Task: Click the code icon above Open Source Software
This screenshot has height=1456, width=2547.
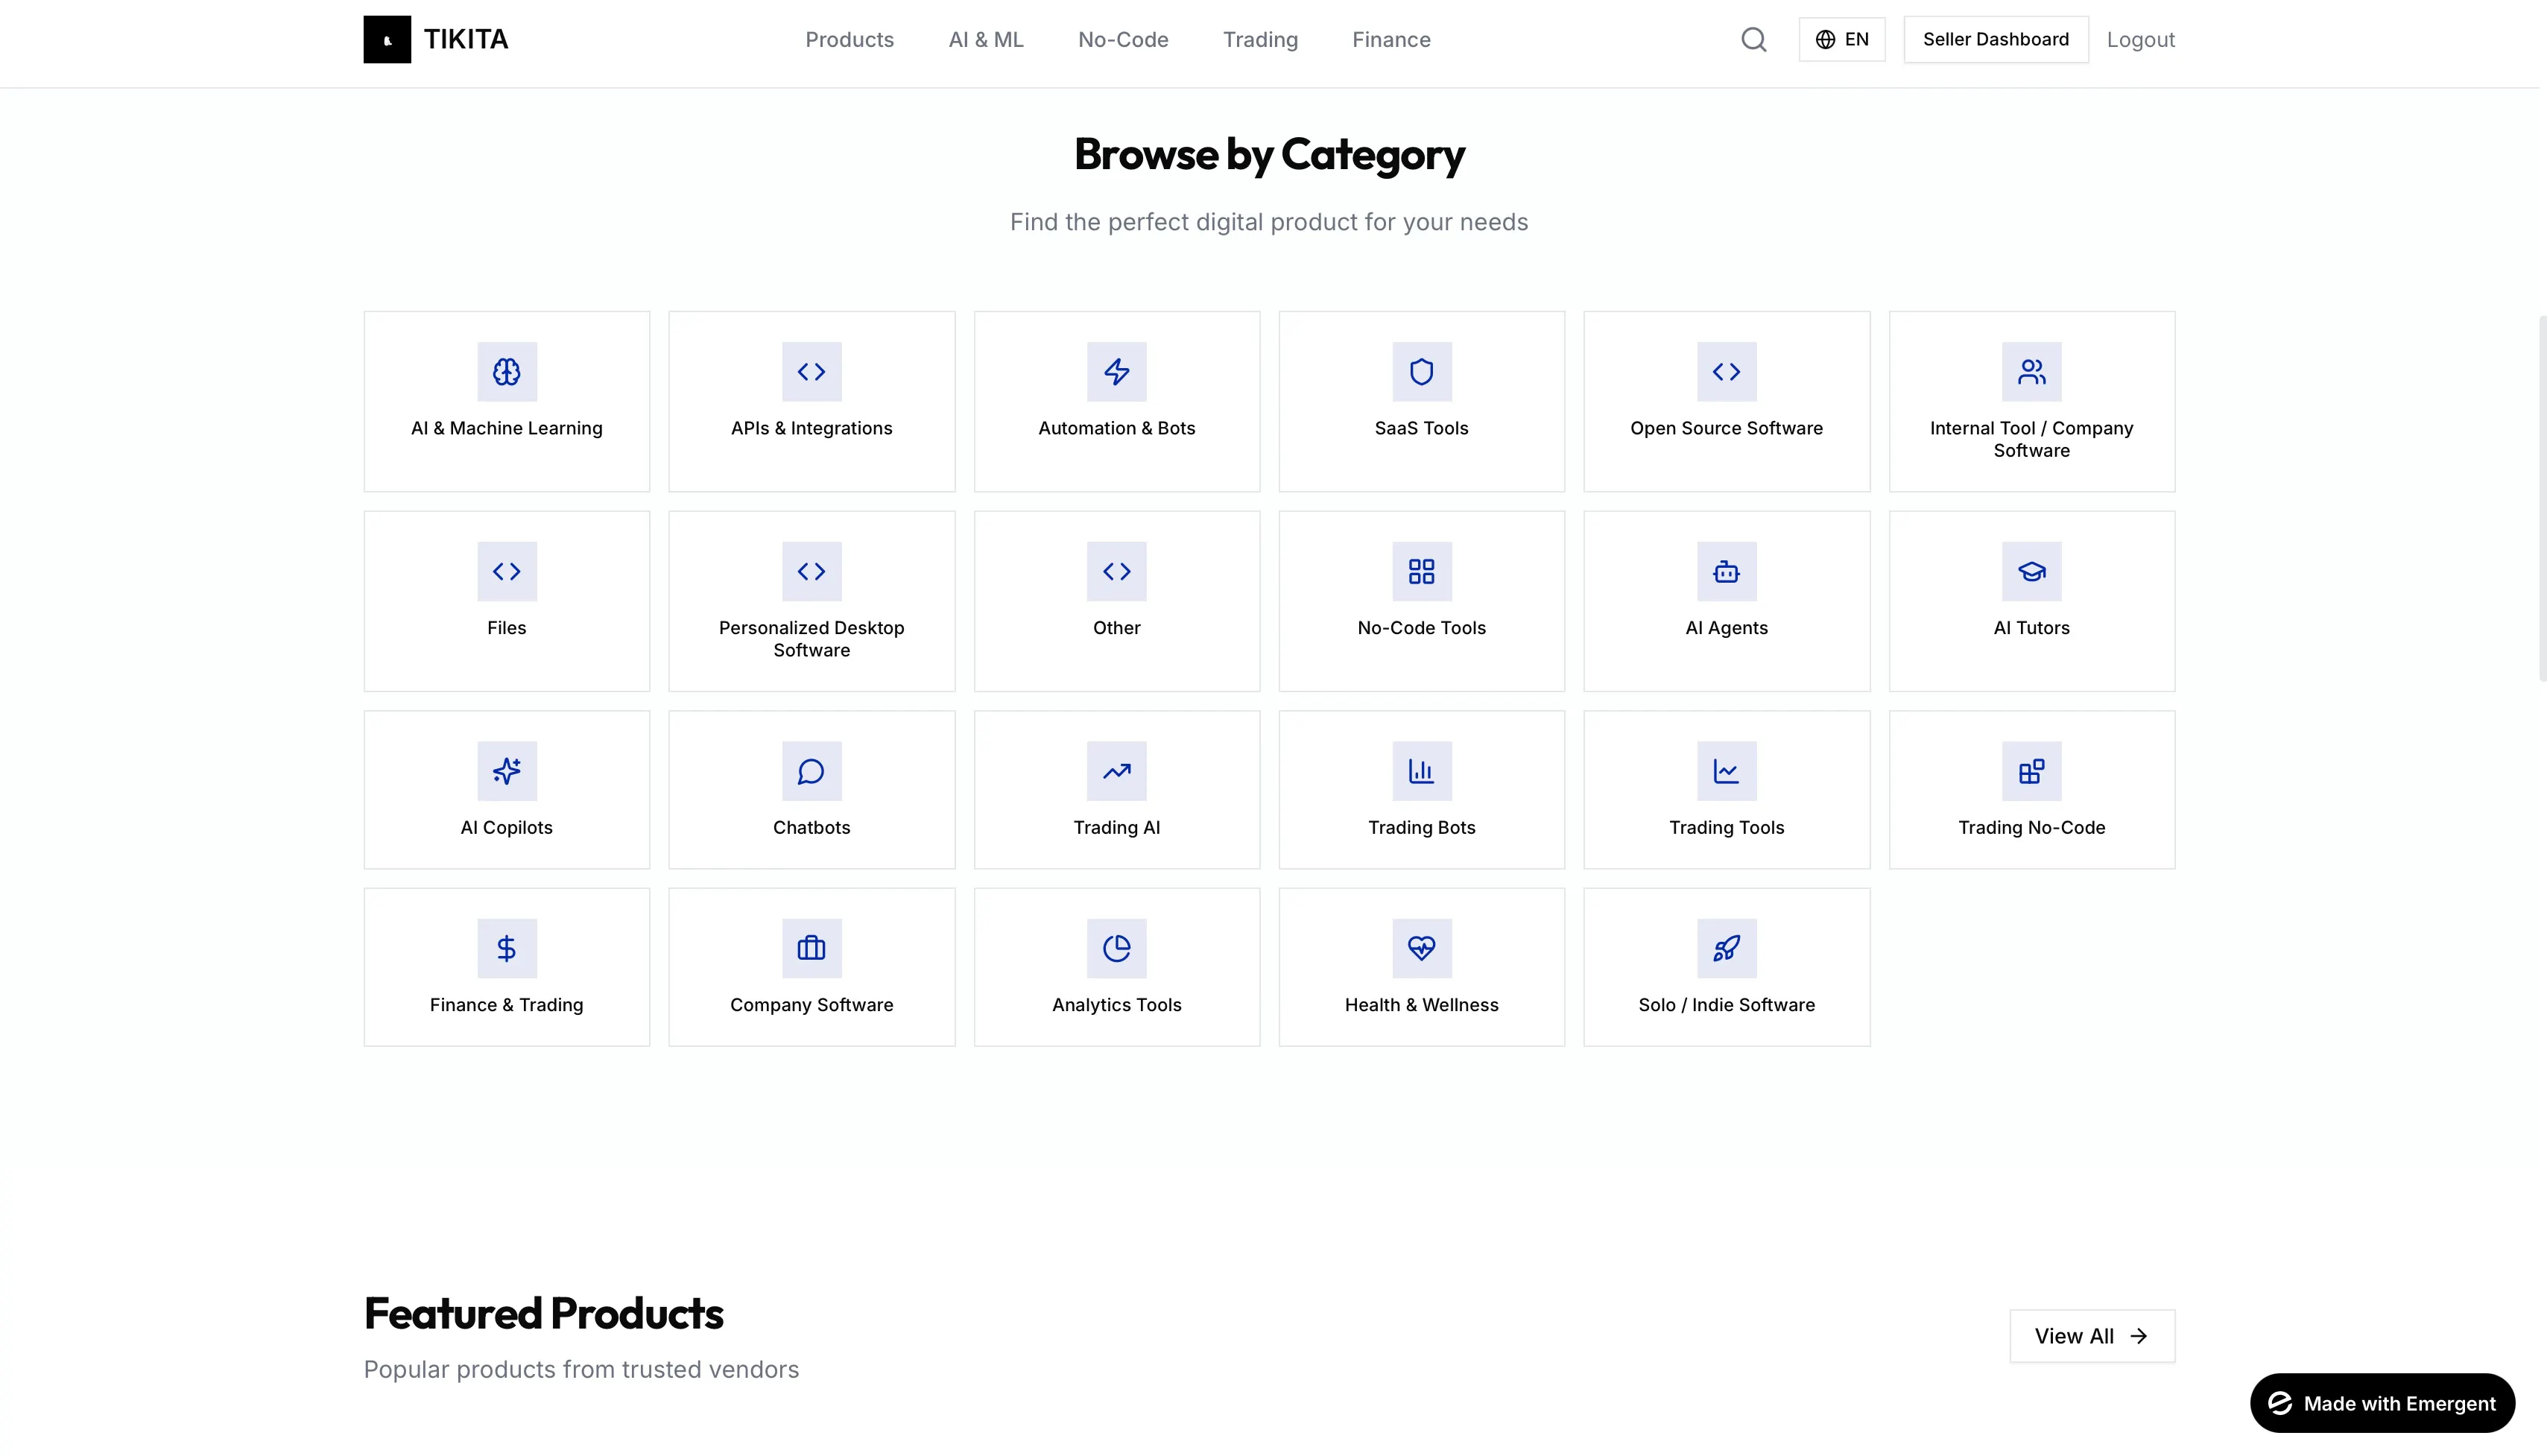Action: coord(1726,372)
